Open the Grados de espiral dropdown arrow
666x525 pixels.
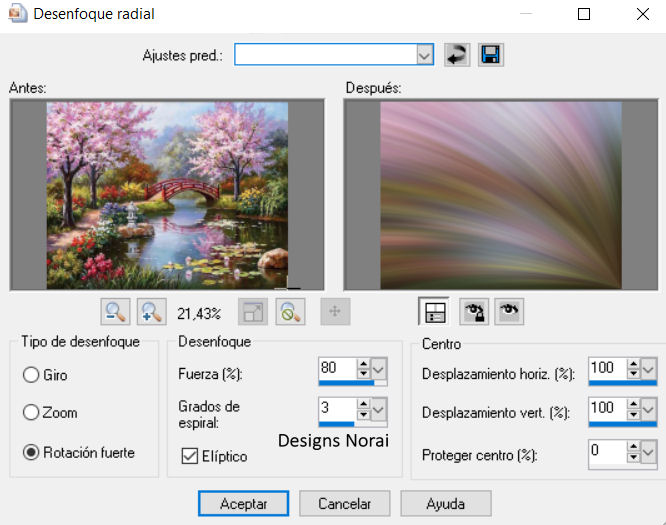(x=378, y=409)
